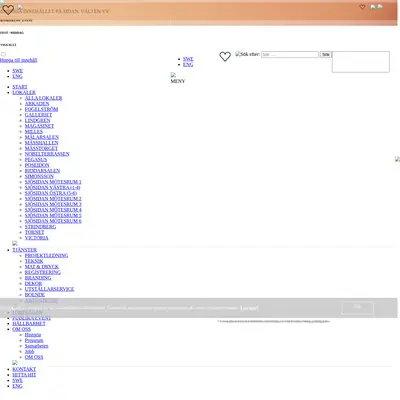Image resolution: width=400 pixels, height=400 pixels.
Task: Open the MILLES link
Action: click(34, 131)
